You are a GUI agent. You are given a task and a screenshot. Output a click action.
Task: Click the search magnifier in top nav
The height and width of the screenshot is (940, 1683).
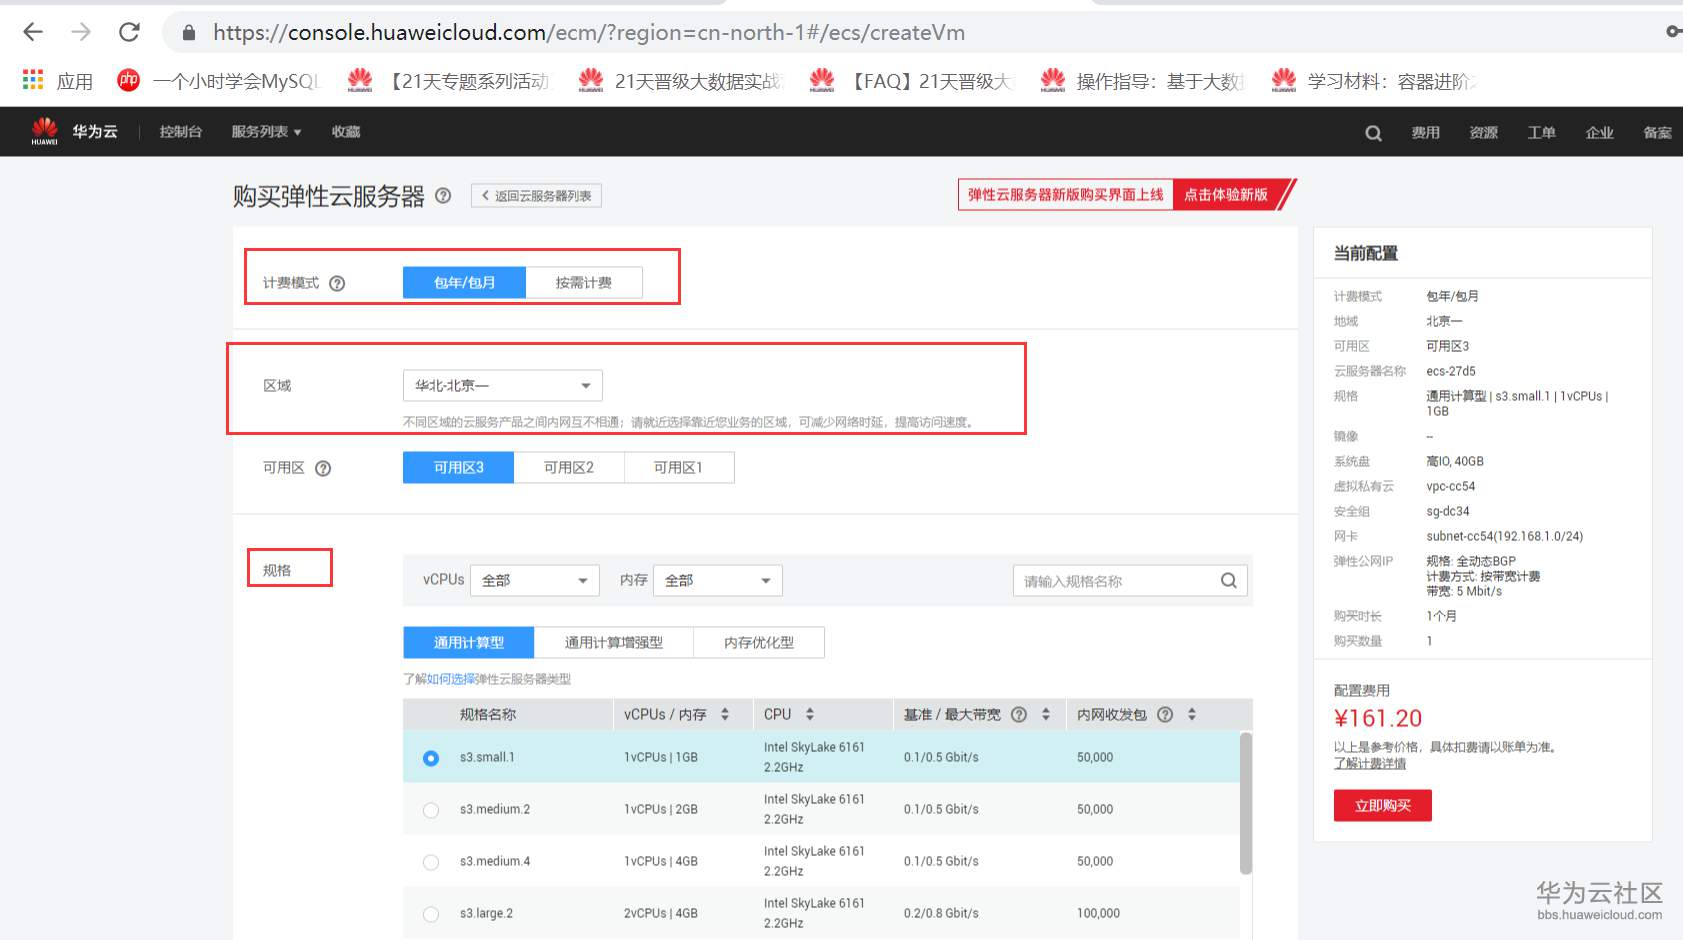click(x=1373, y=133)
